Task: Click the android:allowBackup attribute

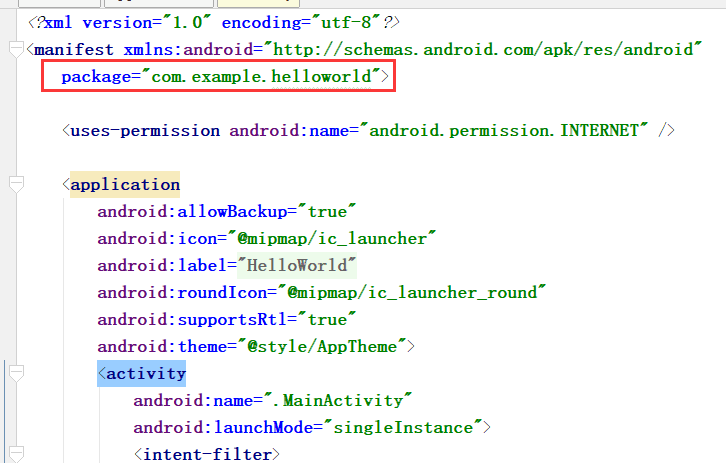Action: [192, 212]
